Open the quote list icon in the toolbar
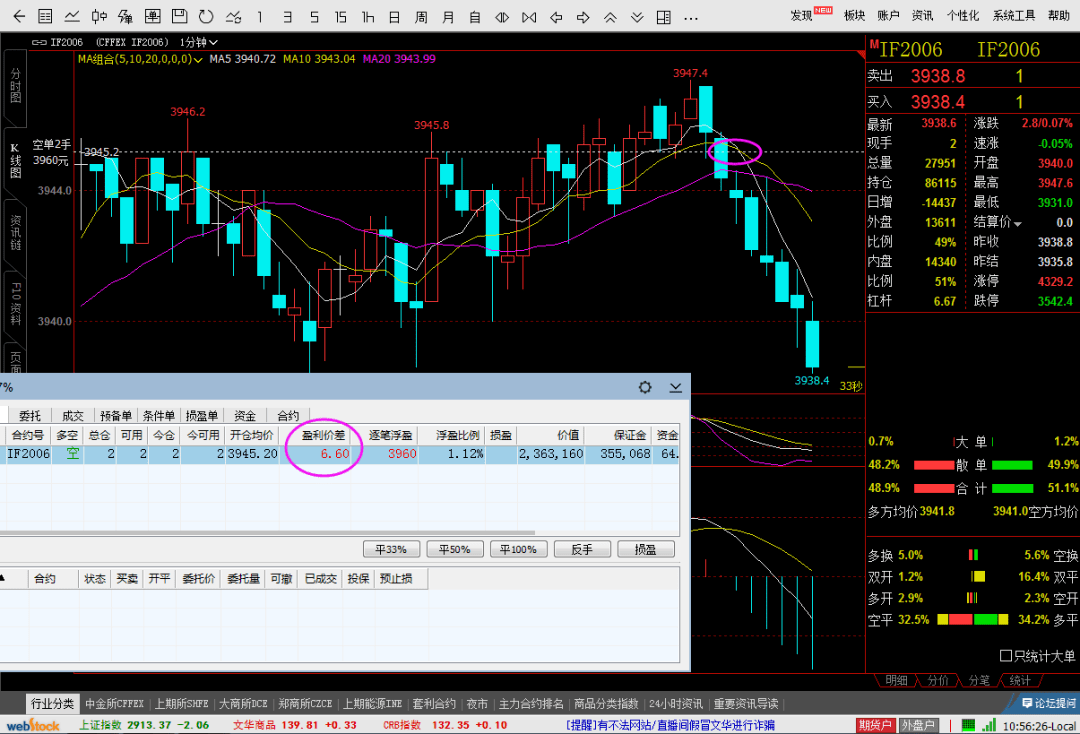Screen dimensions: 1080x734 tap(45, 17)
